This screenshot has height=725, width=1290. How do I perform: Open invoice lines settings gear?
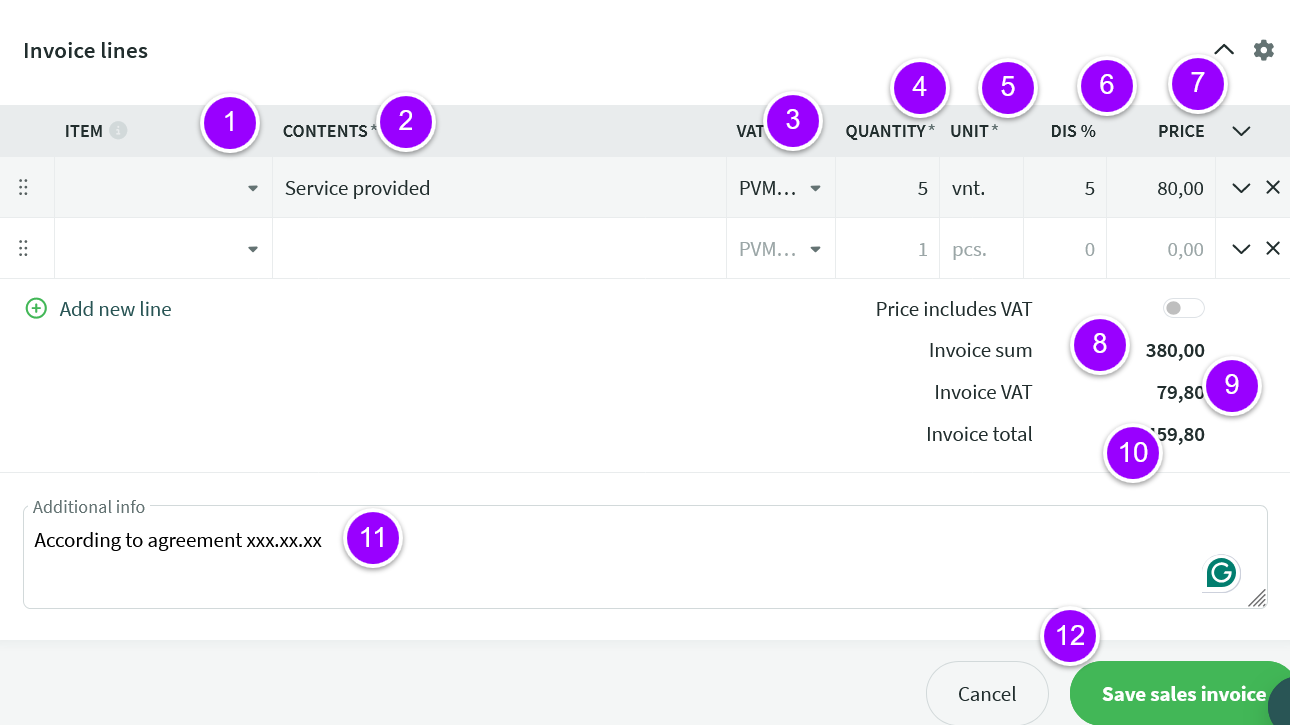pyautogui.click(x=1264, y=50)
